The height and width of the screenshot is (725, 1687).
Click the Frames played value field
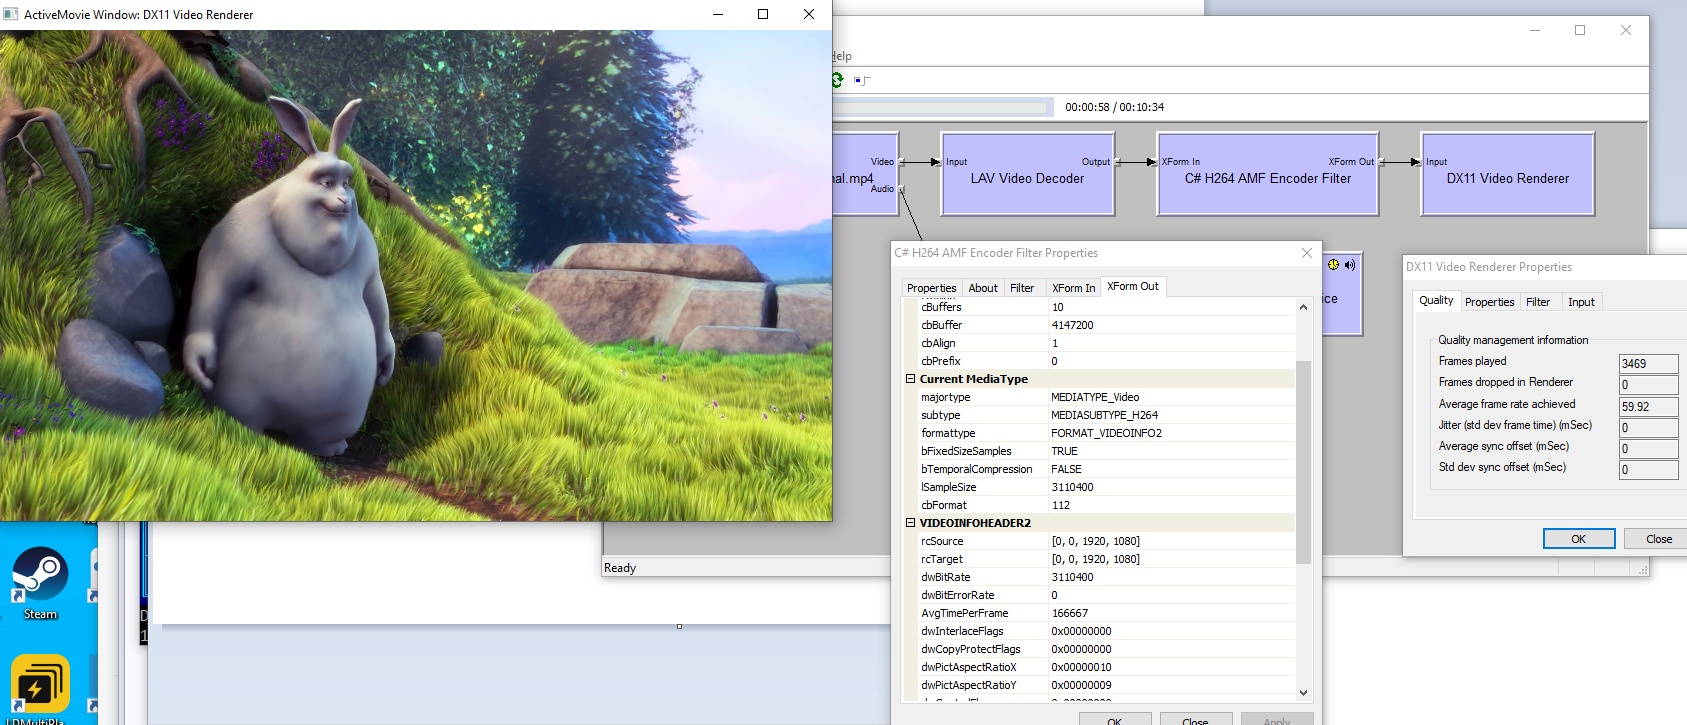pos(1648,364)
